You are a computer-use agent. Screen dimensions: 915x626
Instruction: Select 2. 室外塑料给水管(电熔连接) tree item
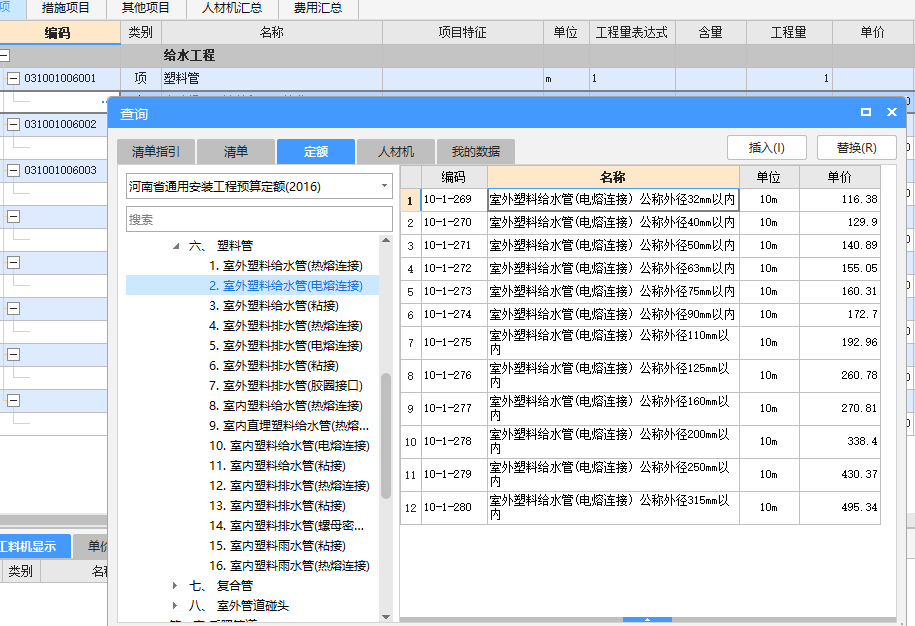[x=286, y=286]
